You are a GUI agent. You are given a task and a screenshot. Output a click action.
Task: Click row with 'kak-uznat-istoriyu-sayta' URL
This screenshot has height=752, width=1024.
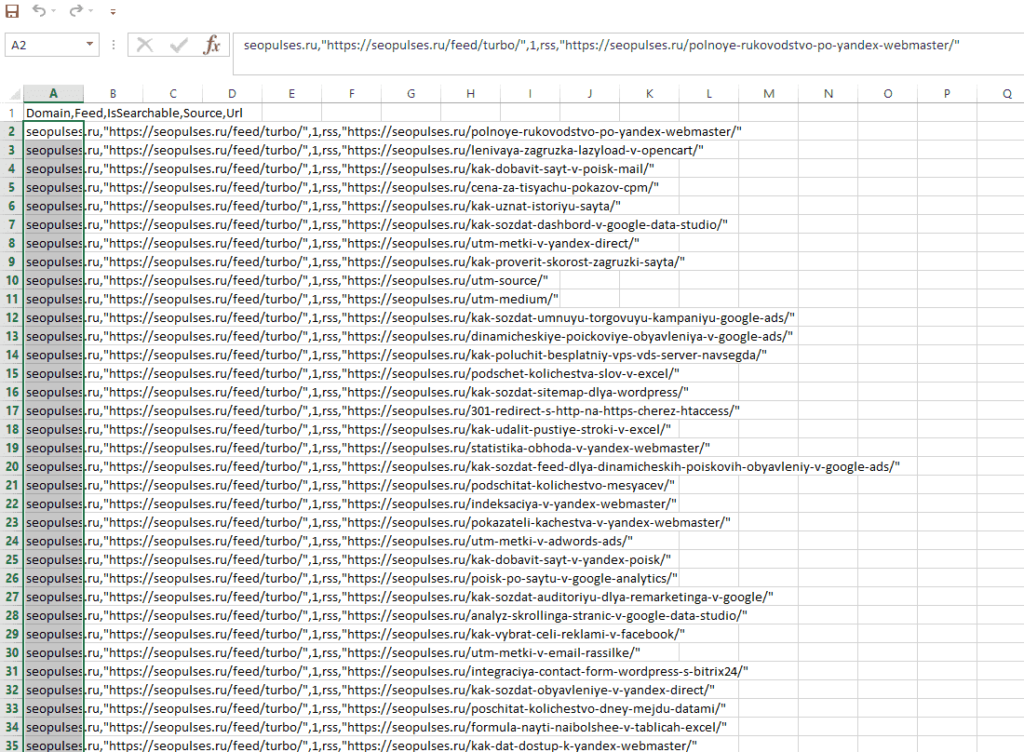pos(323,206)
